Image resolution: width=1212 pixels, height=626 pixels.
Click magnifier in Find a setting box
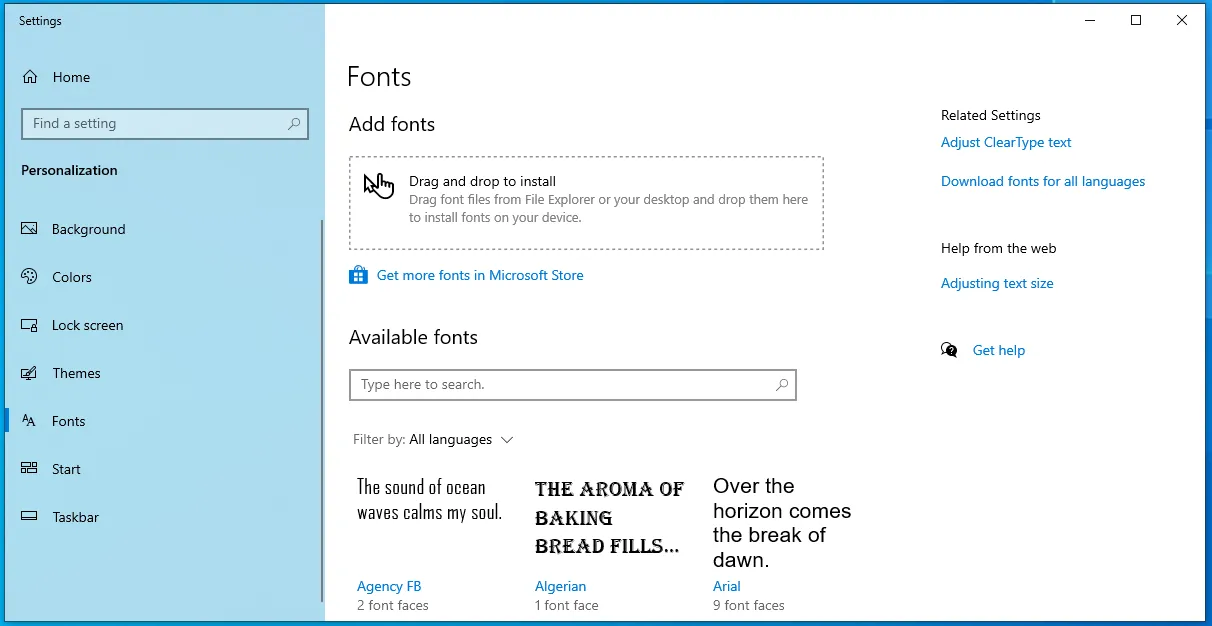[294, 124]
